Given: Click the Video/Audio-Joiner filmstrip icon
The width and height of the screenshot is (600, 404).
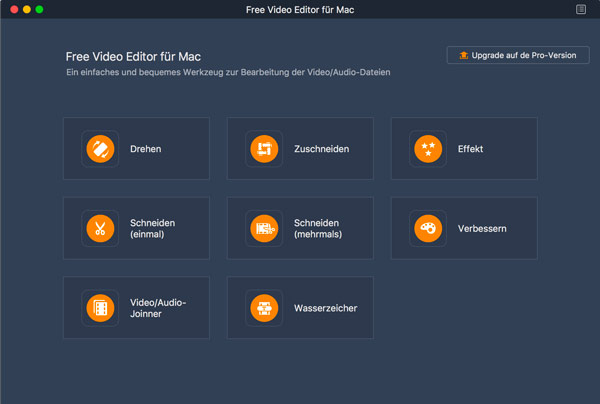Looking at the screenshot, I should coord(100,308).
